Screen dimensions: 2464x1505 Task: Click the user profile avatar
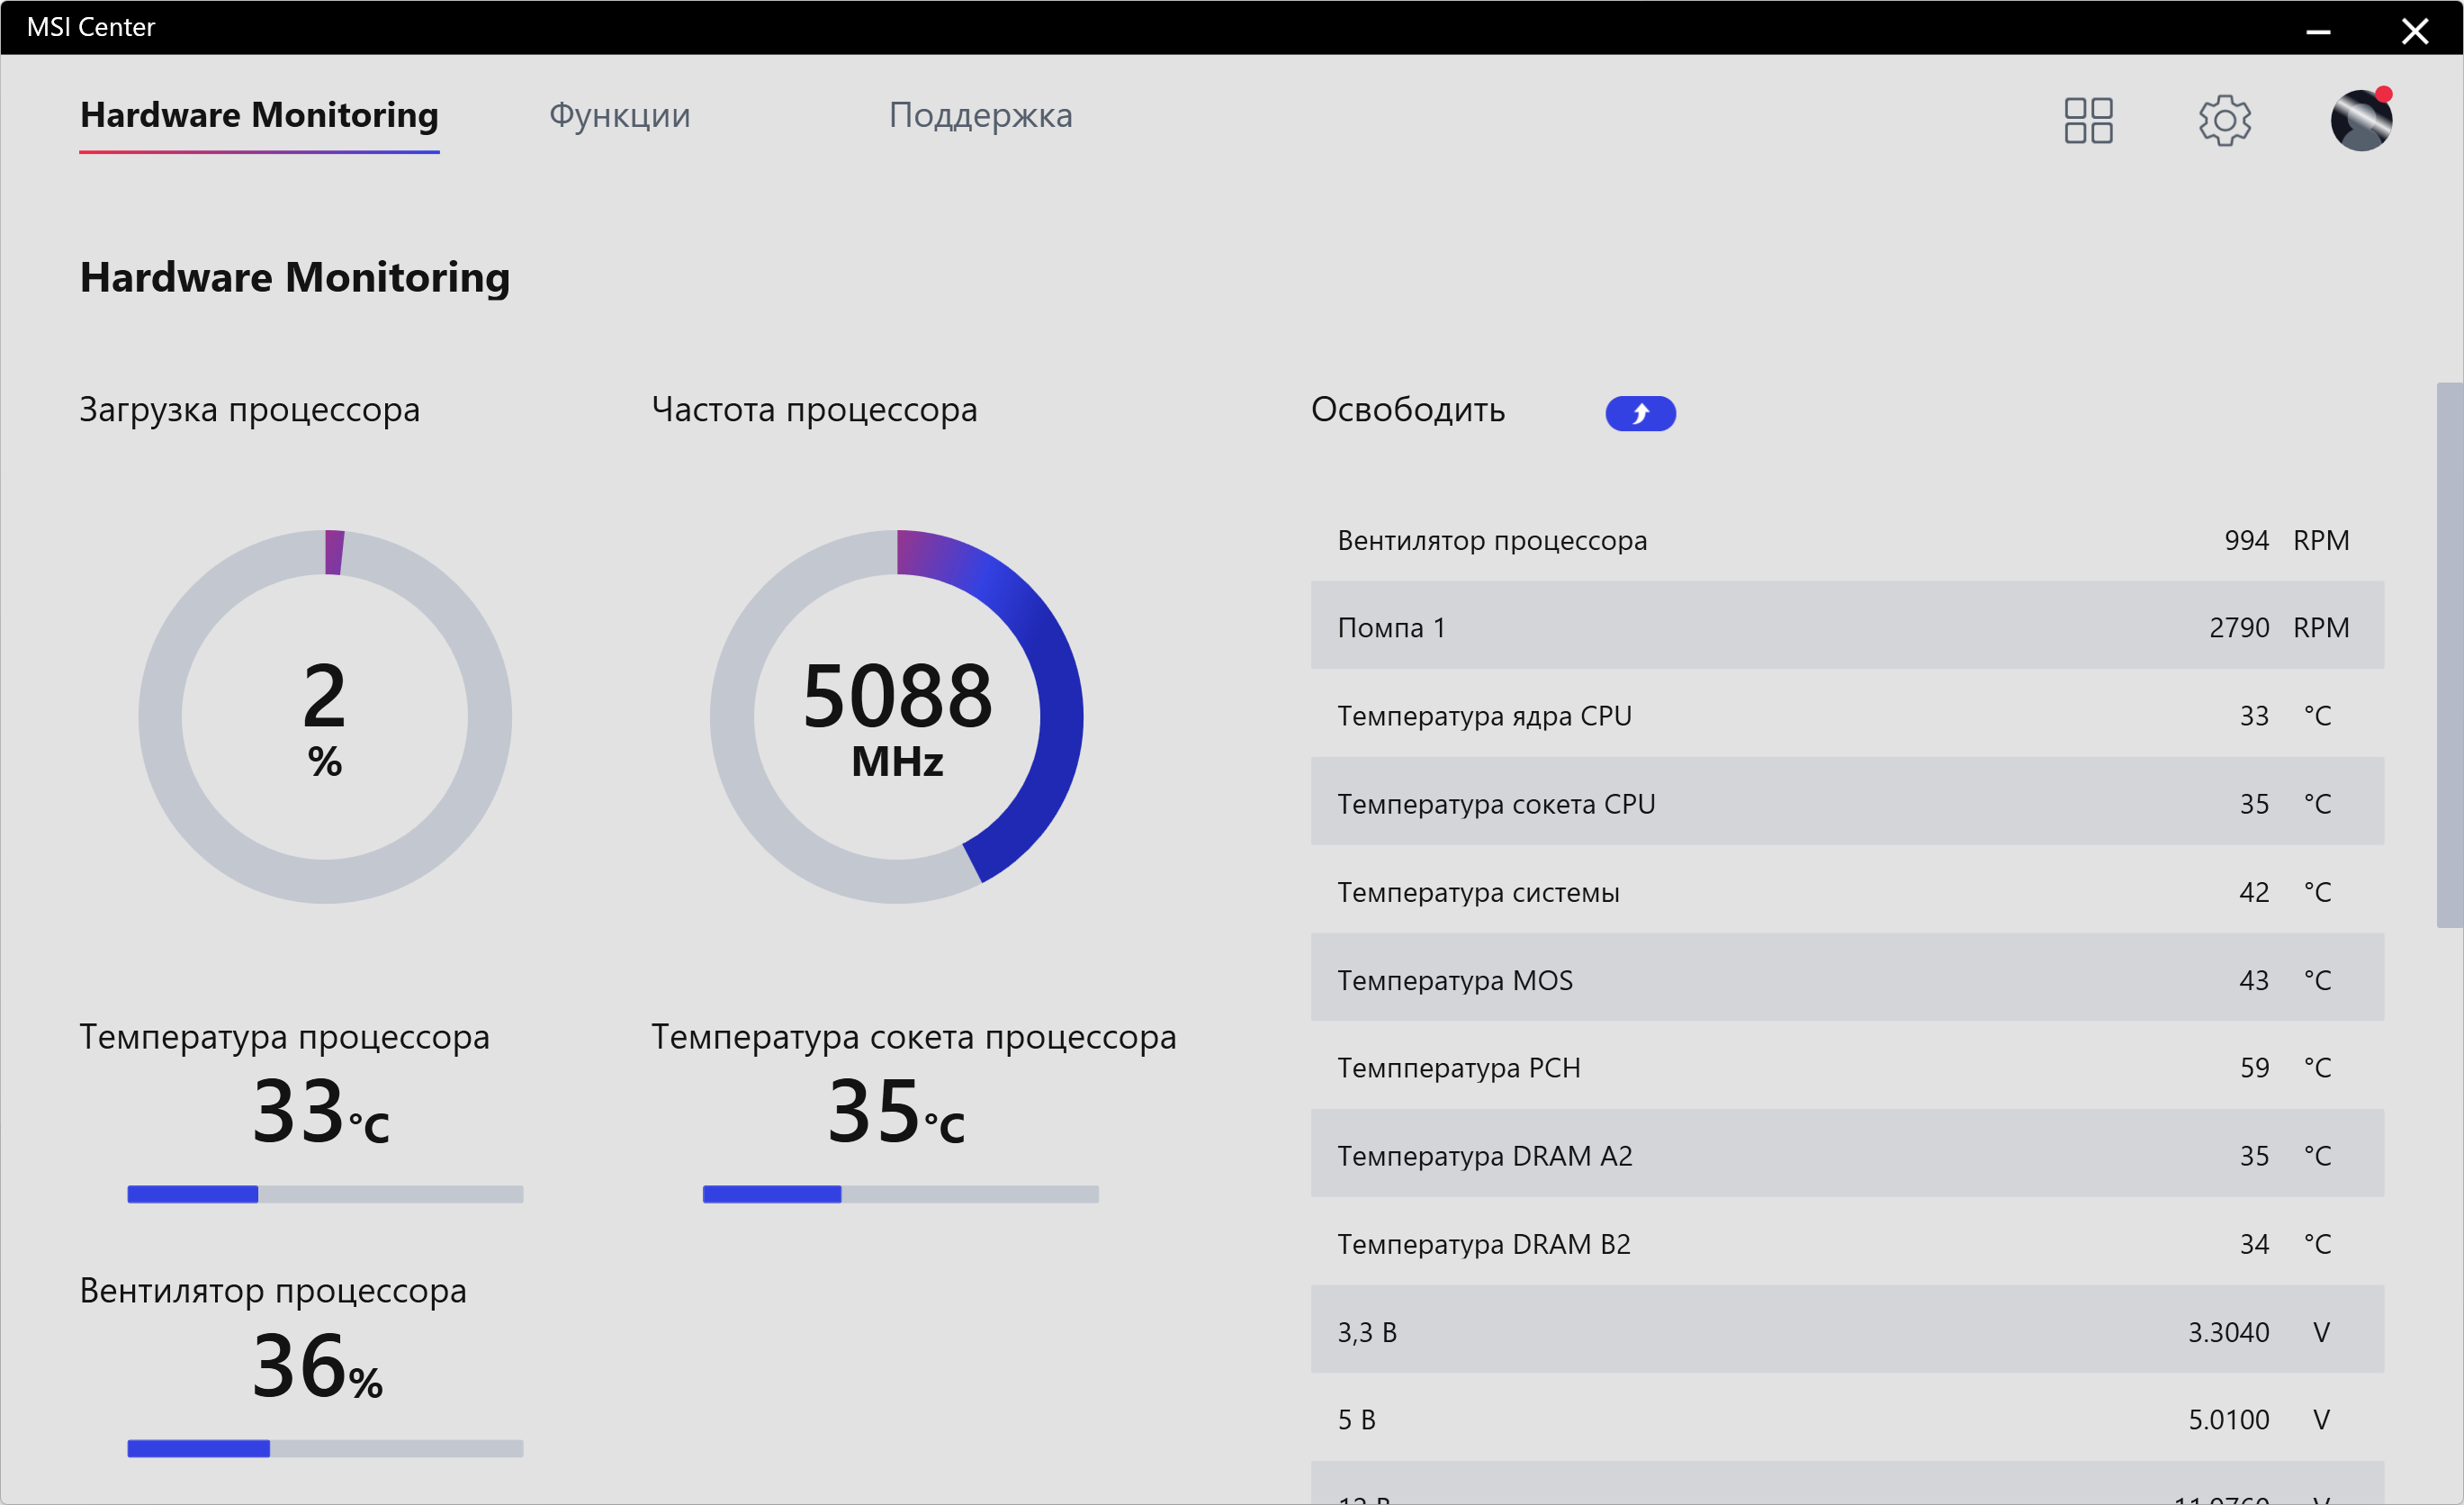click(x=2360, y=120)
